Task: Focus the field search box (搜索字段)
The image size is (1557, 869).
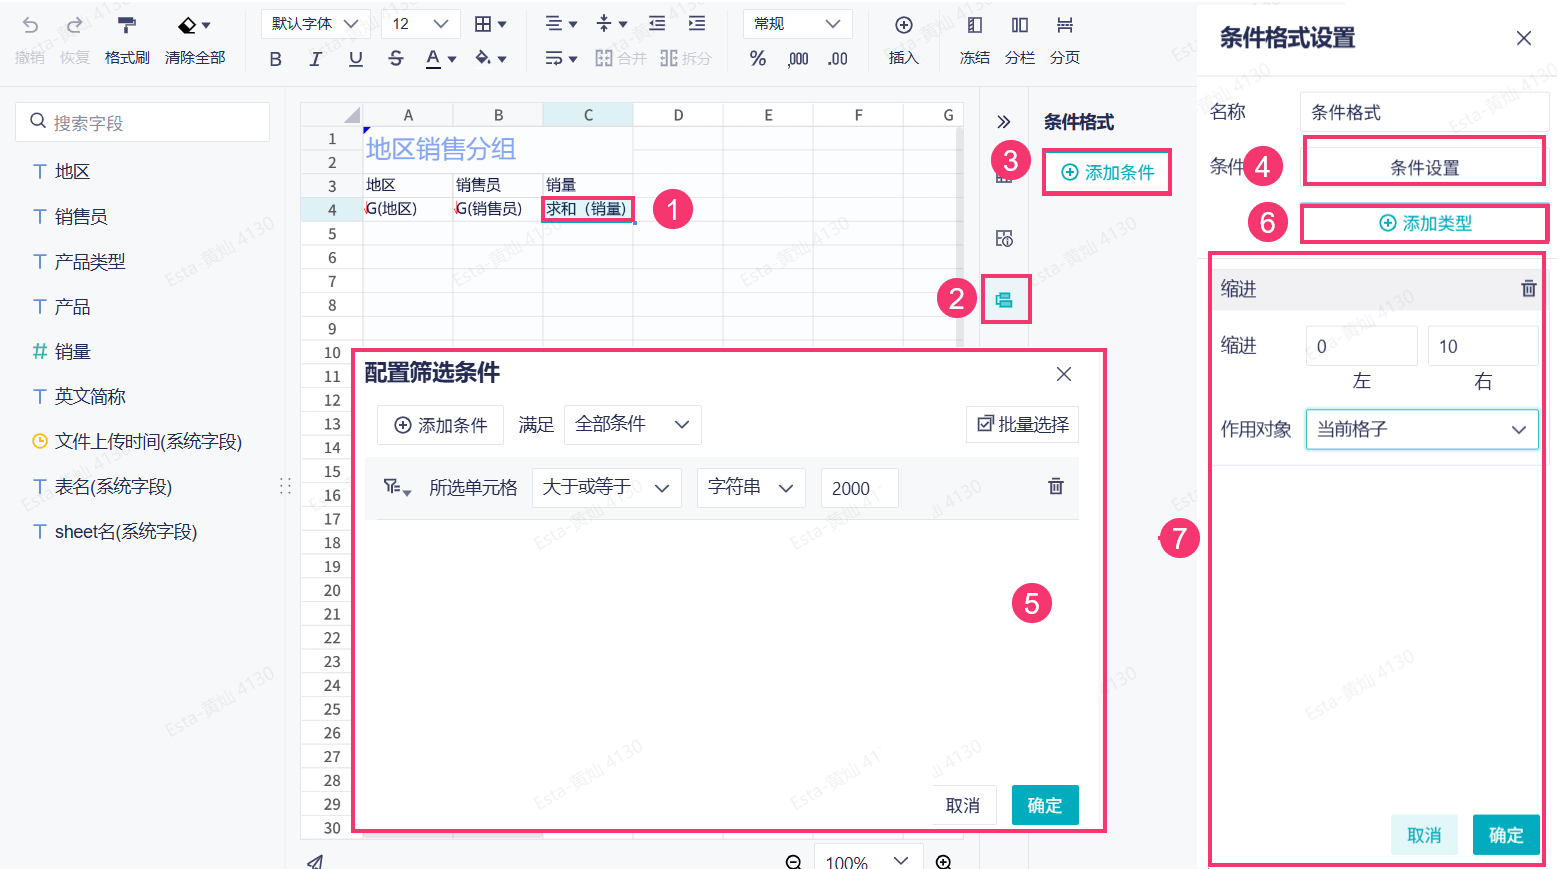Action: (x=143, y=122)
